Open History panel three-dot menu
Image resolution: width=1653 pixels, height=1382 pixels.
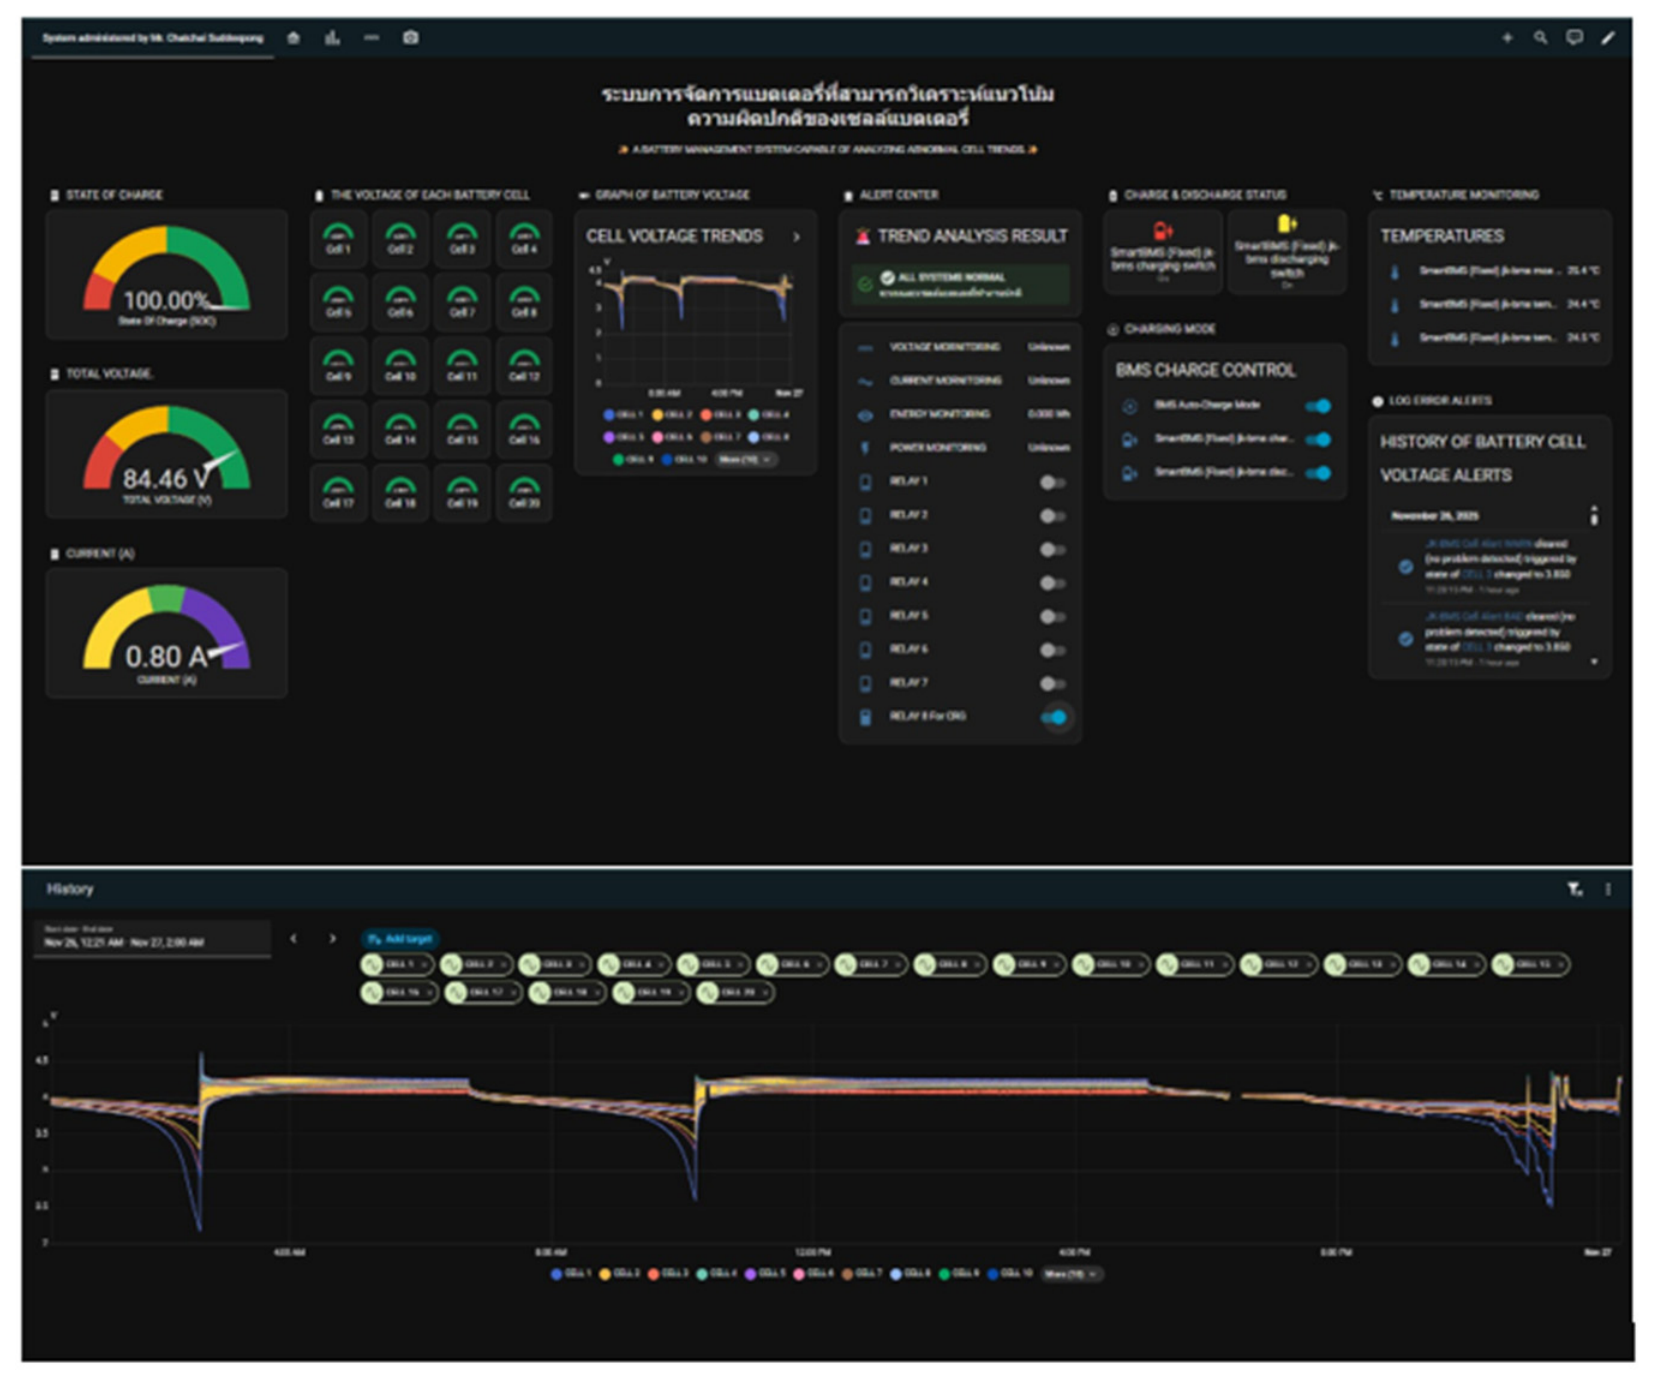tap(1608, 889)
